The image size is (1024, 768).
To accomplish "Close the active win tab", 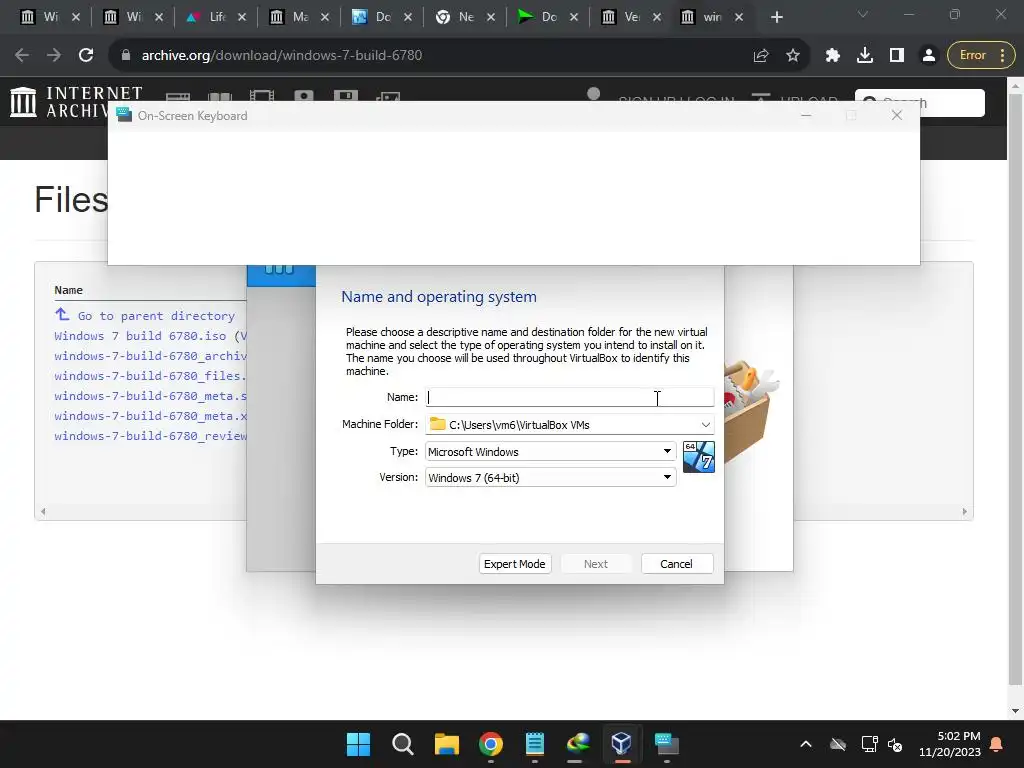I will (739, 18).
